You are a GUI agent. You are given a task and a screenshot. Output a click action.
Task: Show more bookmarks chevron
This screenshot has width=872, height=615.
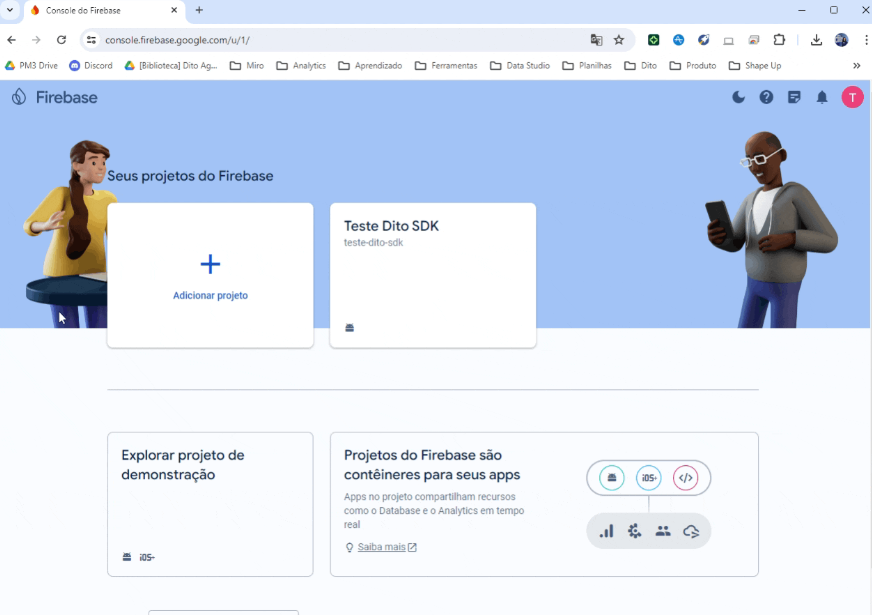point(856,66)
